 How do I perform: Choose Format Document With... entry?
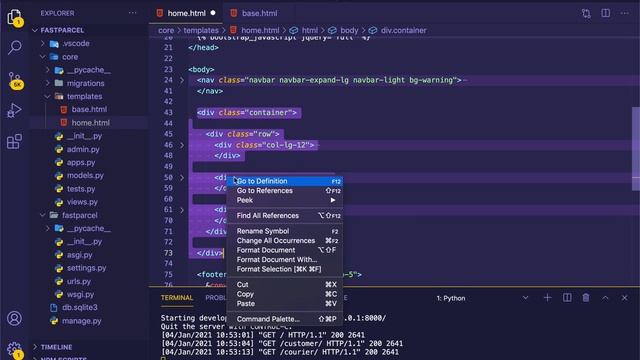tap(285, 260)
